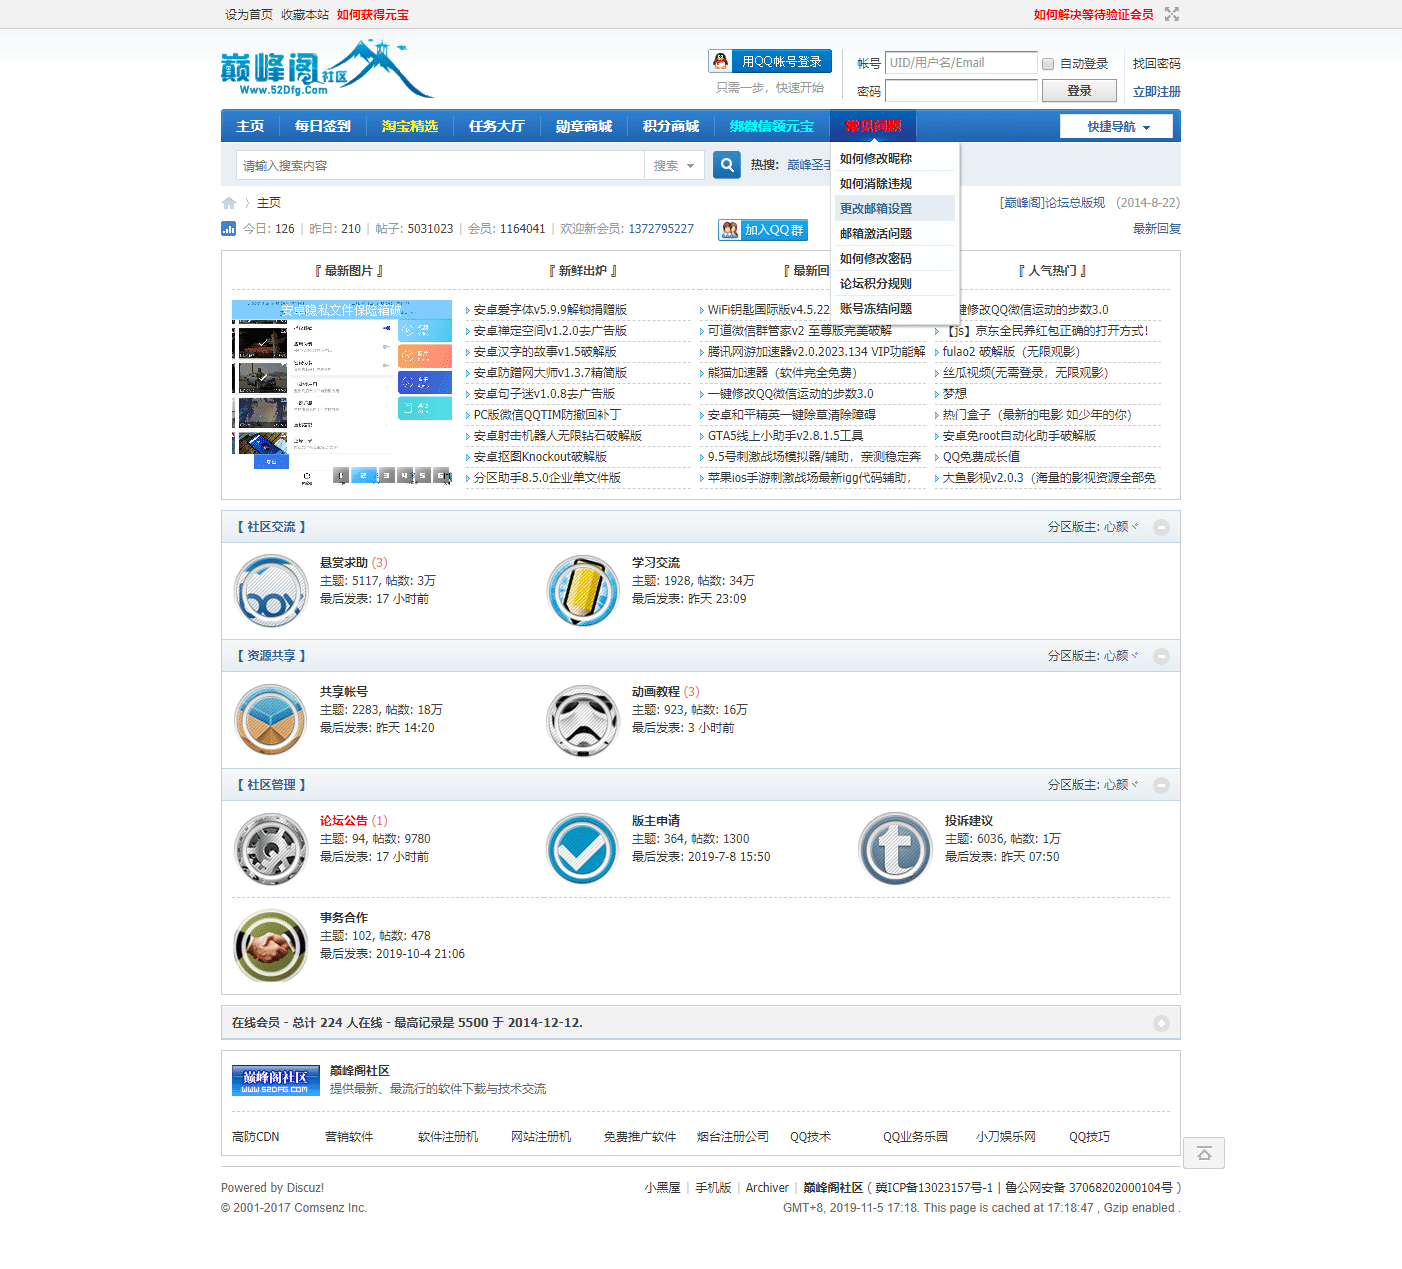Viewport: 1402px width, 1269px height.
Task: Select 更改邮箱设置 from the menu
Action: pos(876,209)
